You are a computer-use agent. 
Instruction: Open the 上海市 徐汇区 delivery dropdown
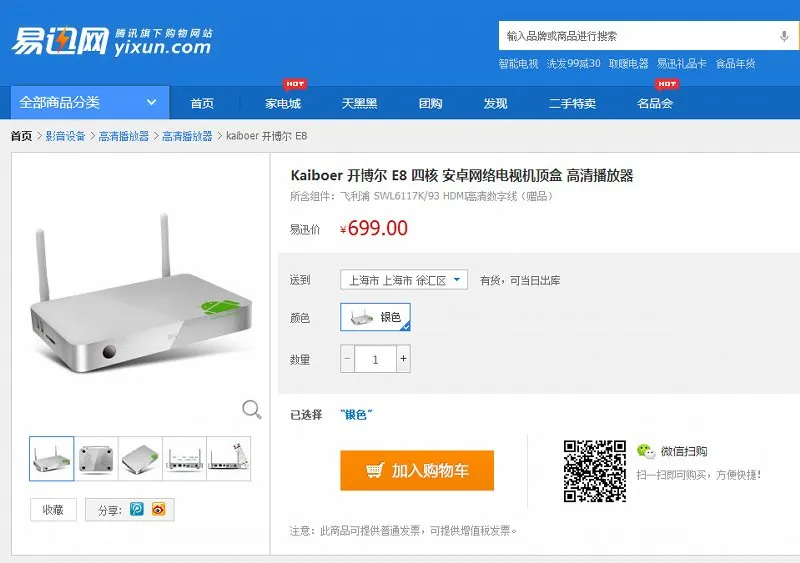pos(404,280)
